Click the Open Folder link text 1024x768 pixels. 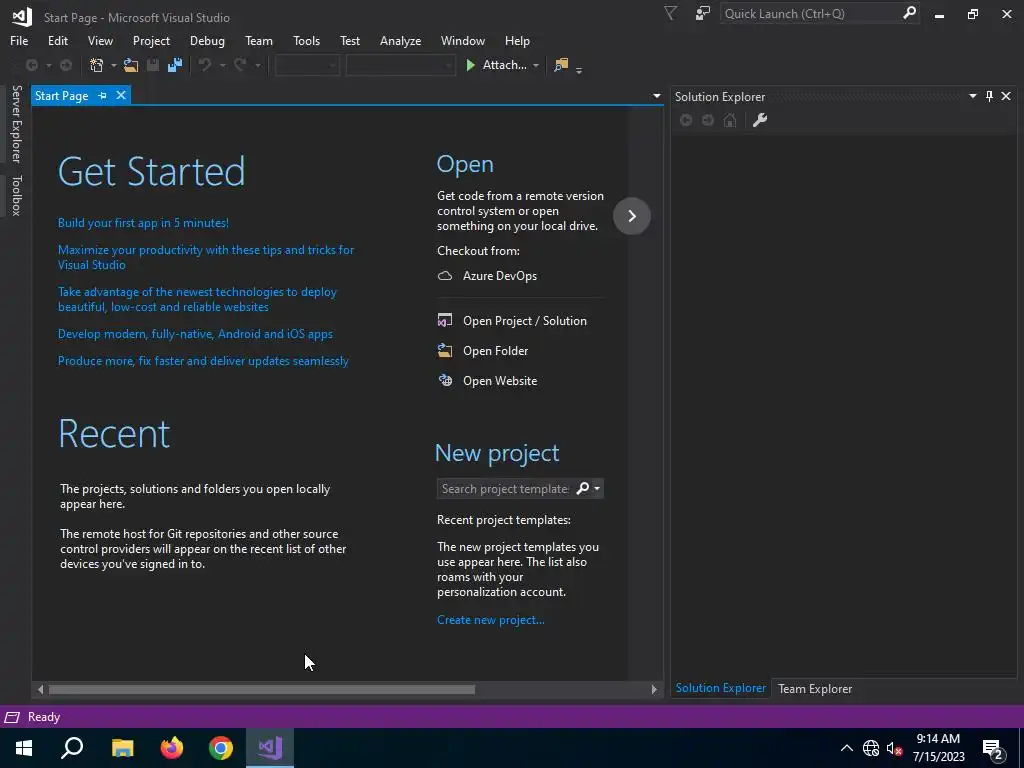tap(495, 351)
